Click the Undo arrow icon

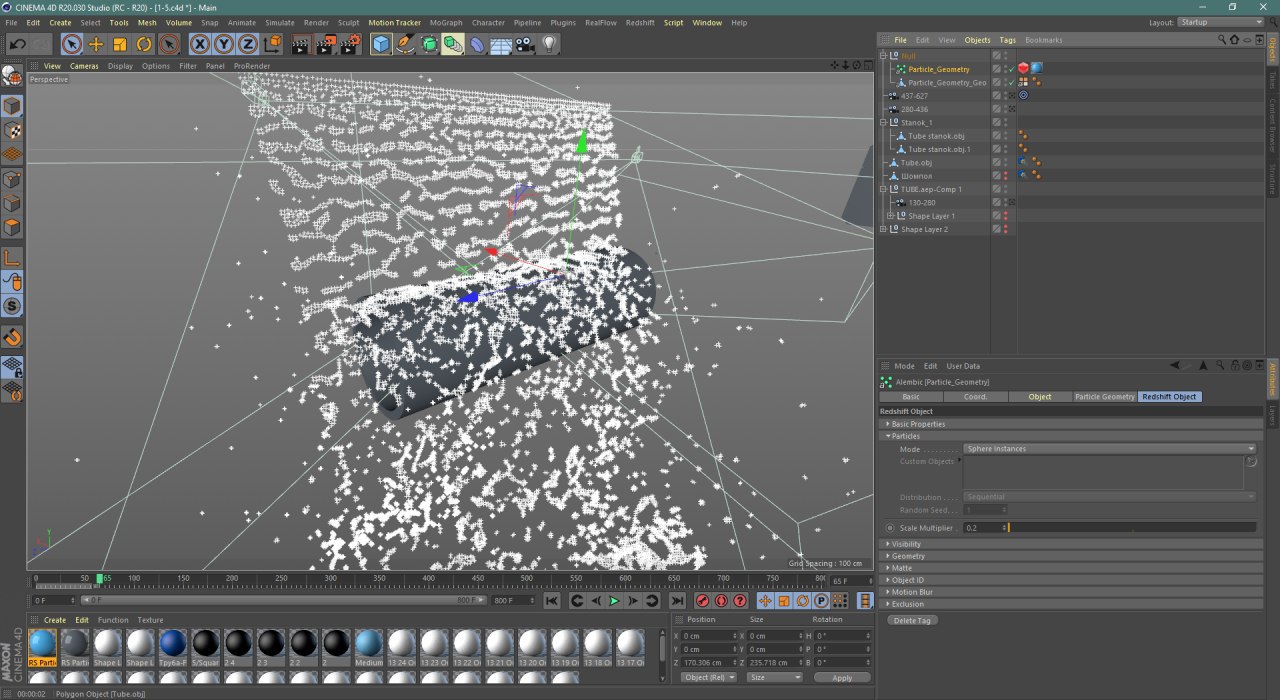pos(17,44)
